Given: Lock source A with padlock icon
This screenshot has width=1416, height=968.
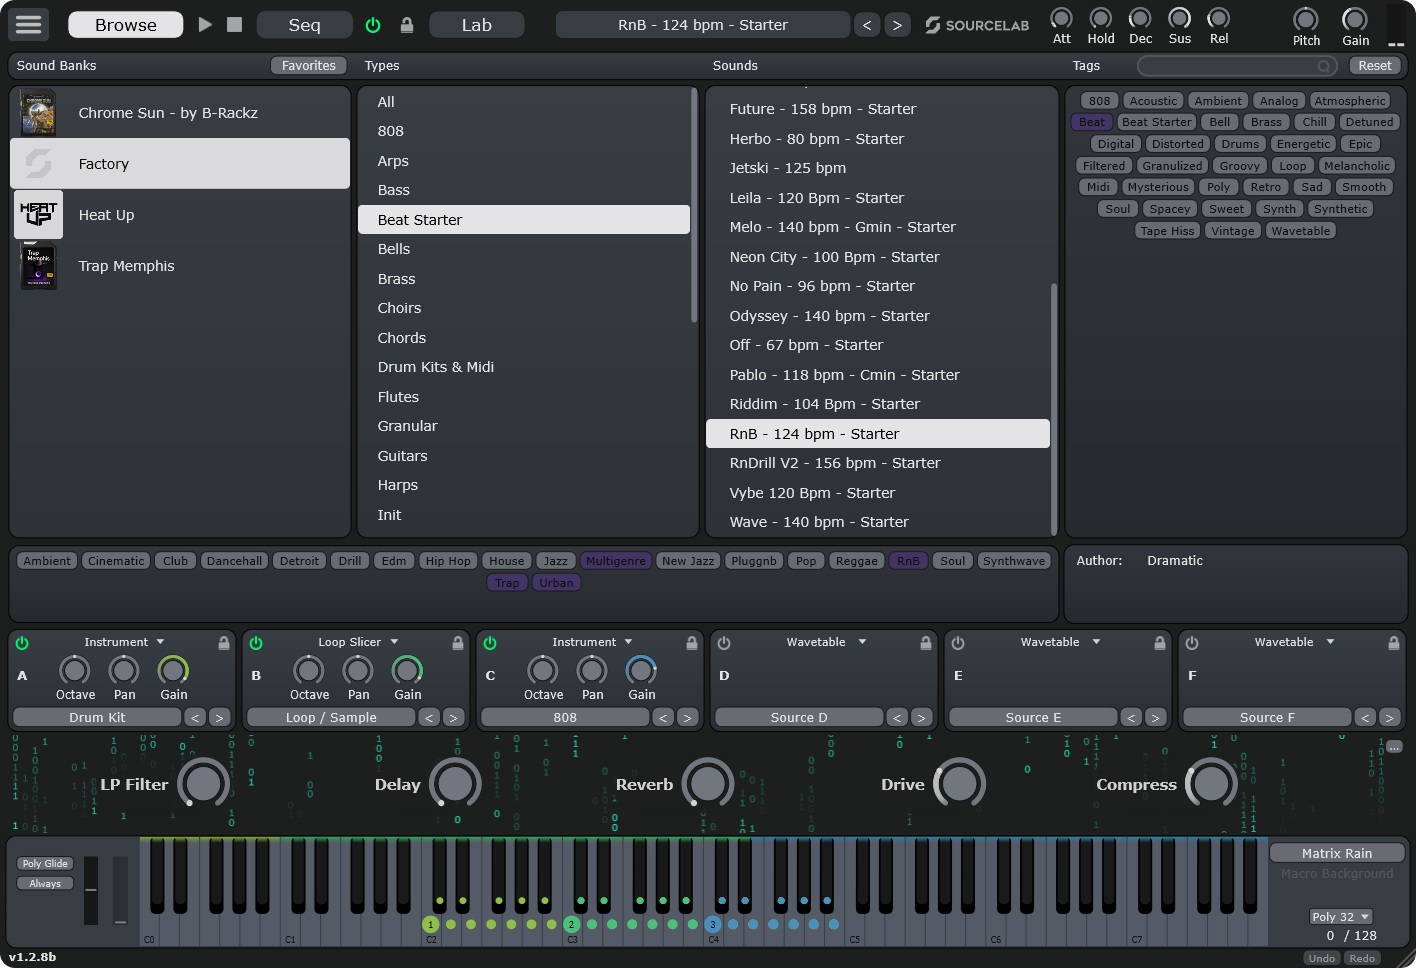Looking at the screenshot, I should [x=224, y=643].
